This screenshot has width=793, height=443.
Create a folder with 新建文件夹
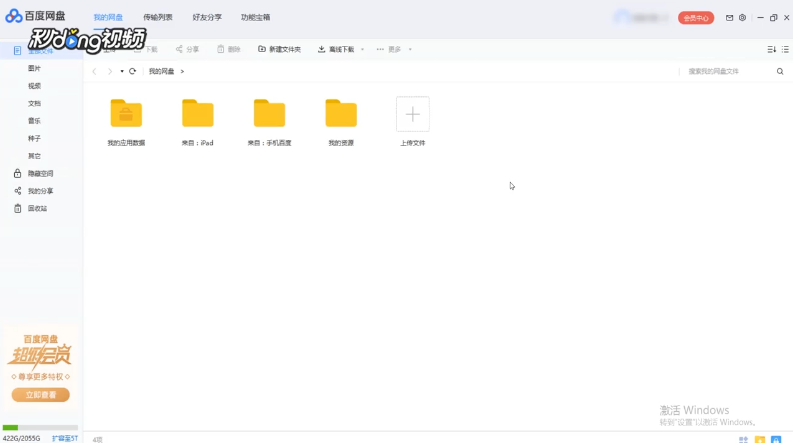pyautogui.click(x=279, y=49)
